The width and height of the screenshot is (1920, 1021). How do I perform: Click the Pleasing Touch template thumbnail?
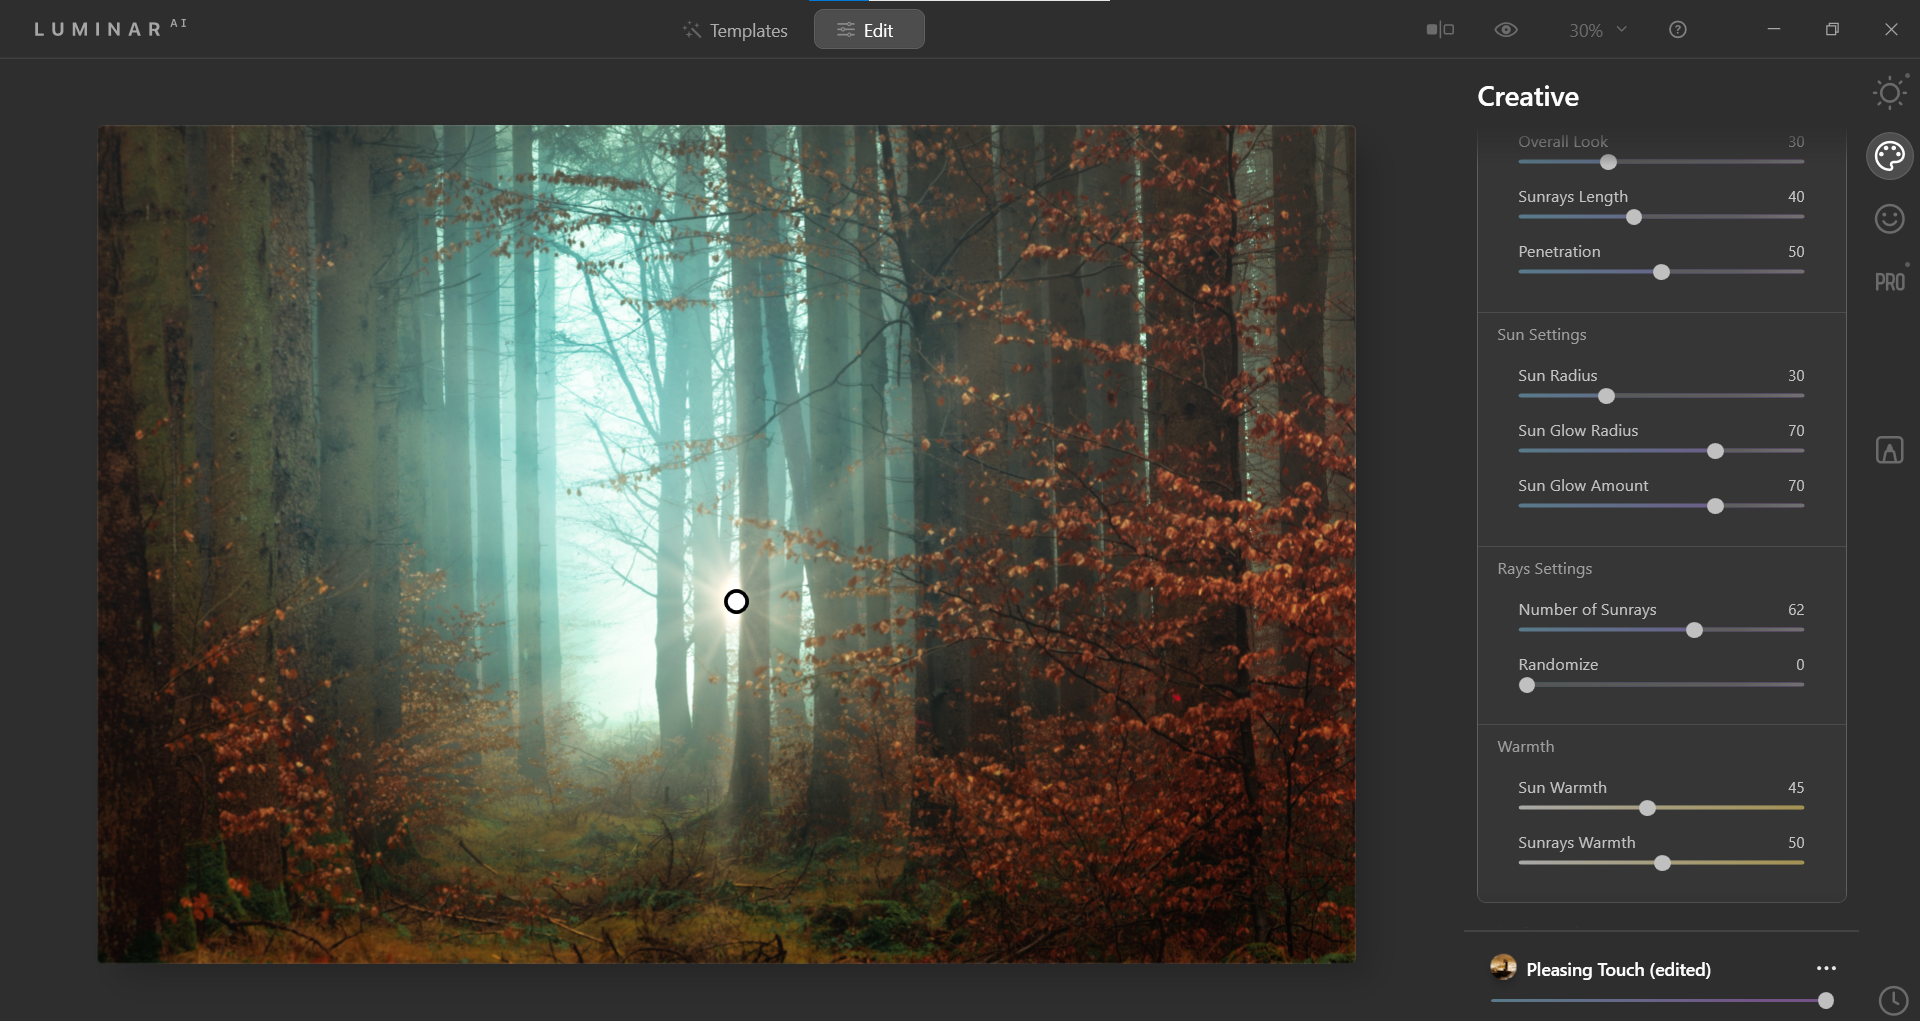(1503, 967)
